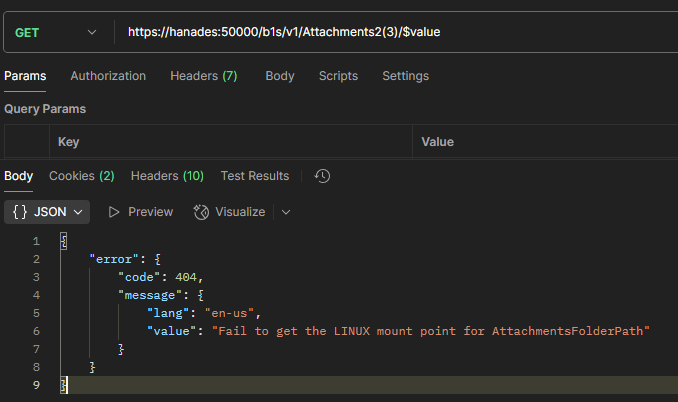
Task: Open the Authorization tab
Action: (x=108, y=76)
